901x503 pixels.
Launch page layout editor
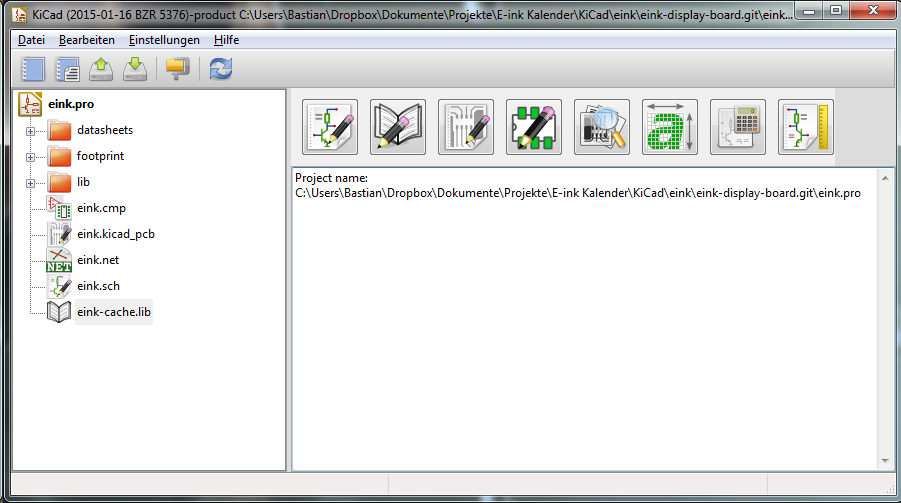point(806,127)
